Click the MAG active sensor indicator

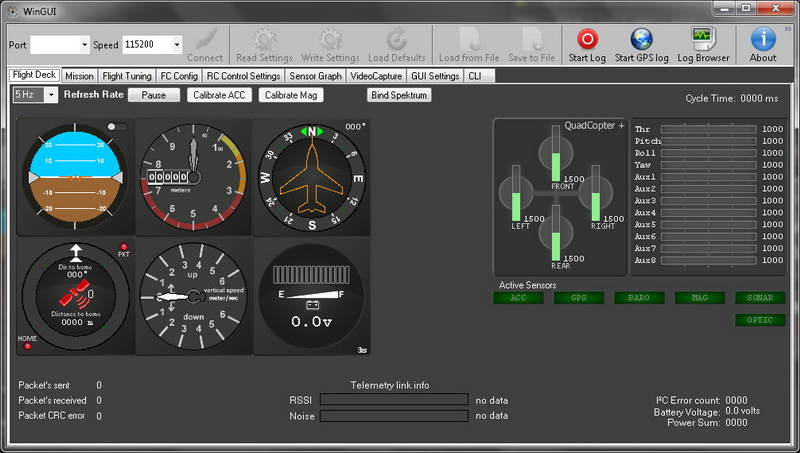pyautogui.click(x=699, y=298)
